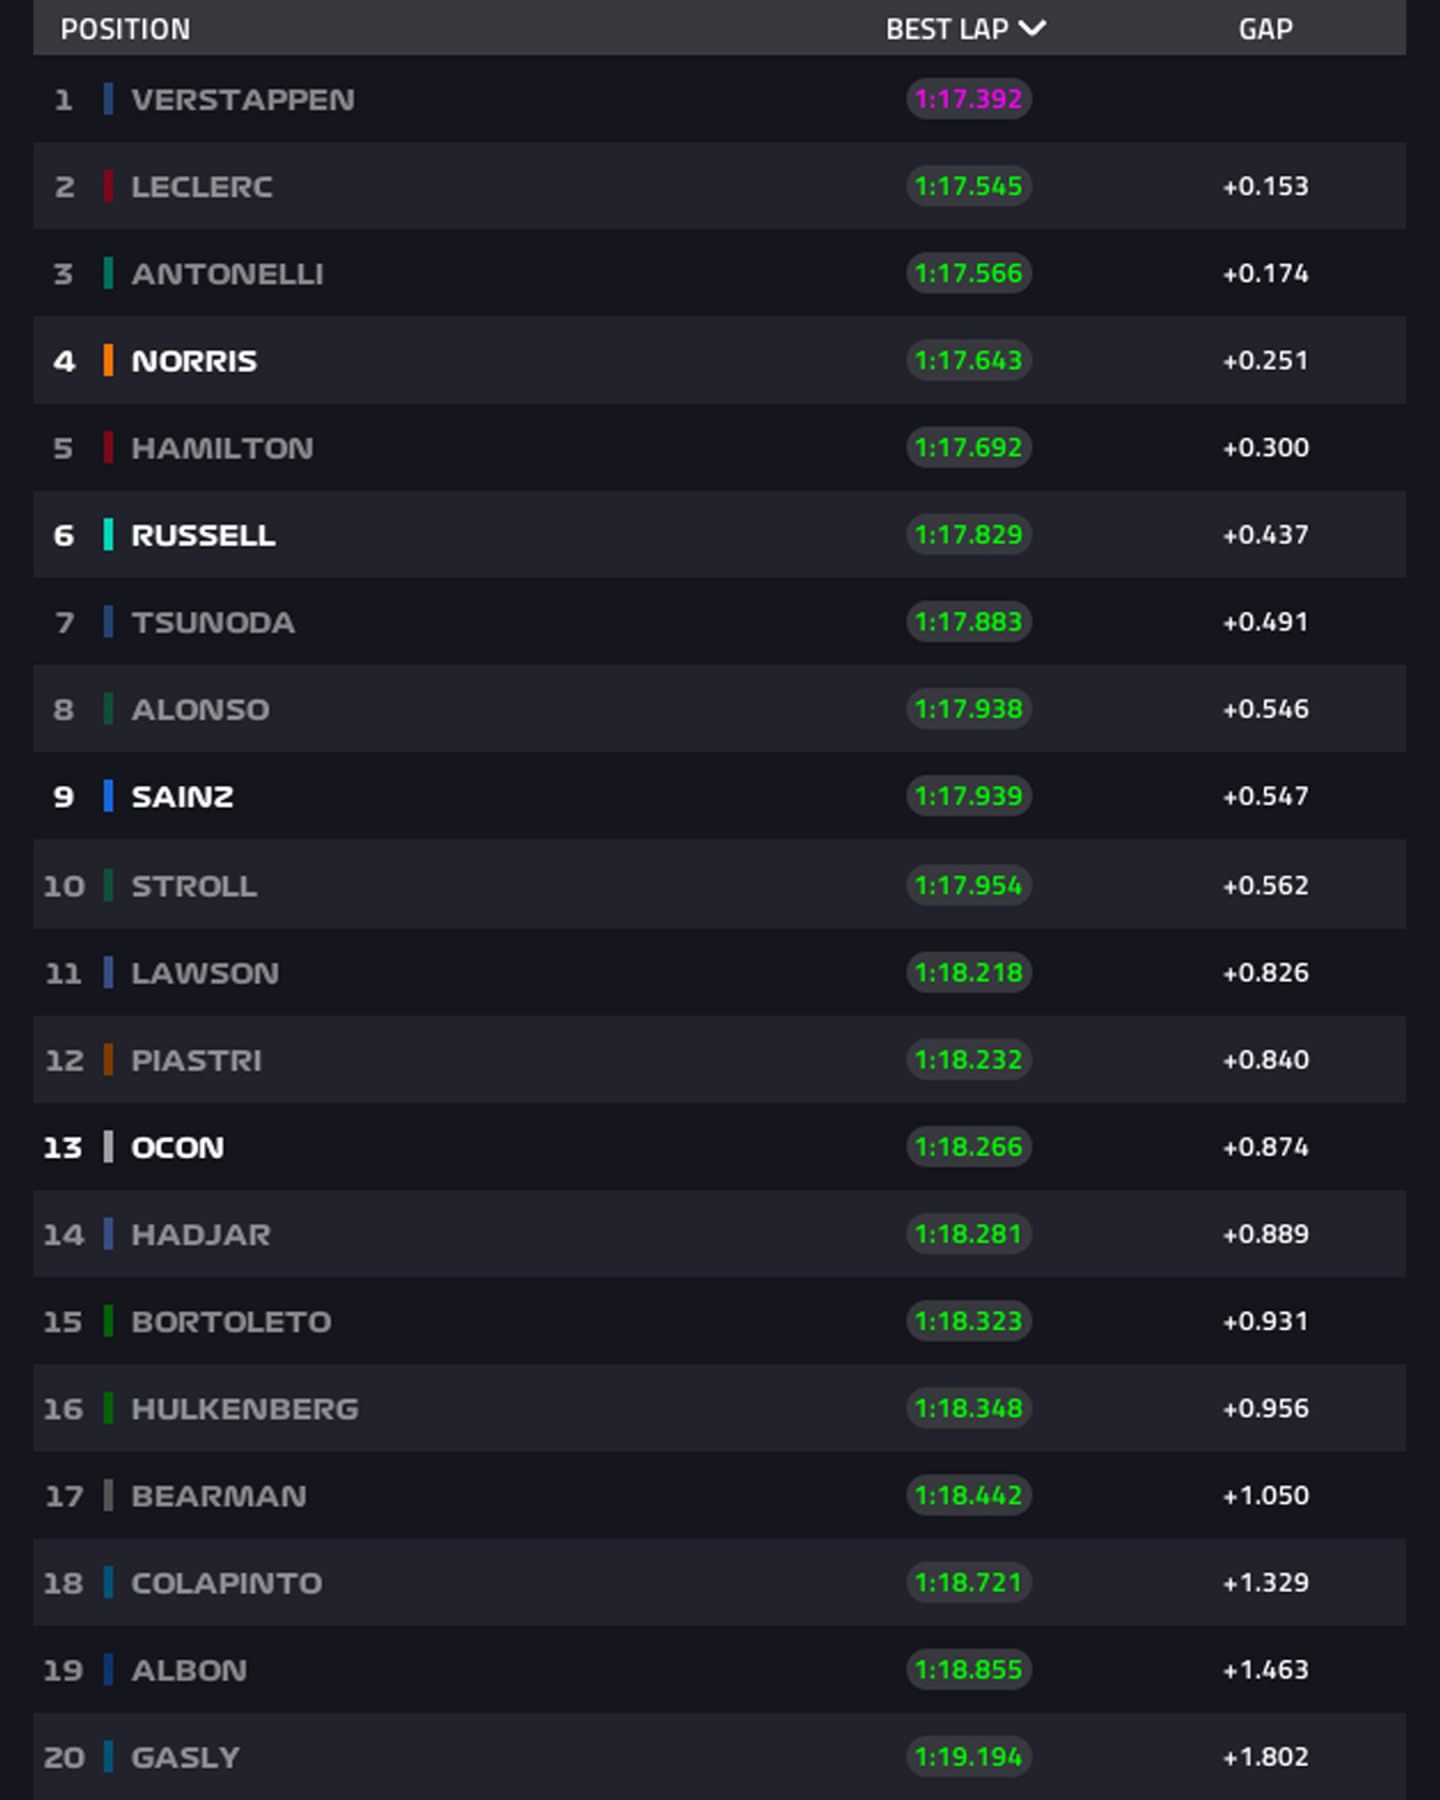Click the Alonso driver name
Viewport: 1440px width, 1800px height.
click(200, 710)
